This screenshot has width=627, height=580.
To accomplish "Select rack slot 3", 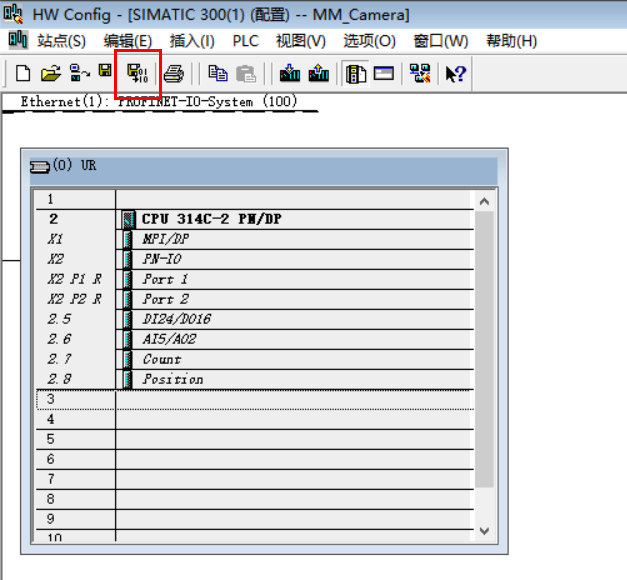I will click(255, 399).
